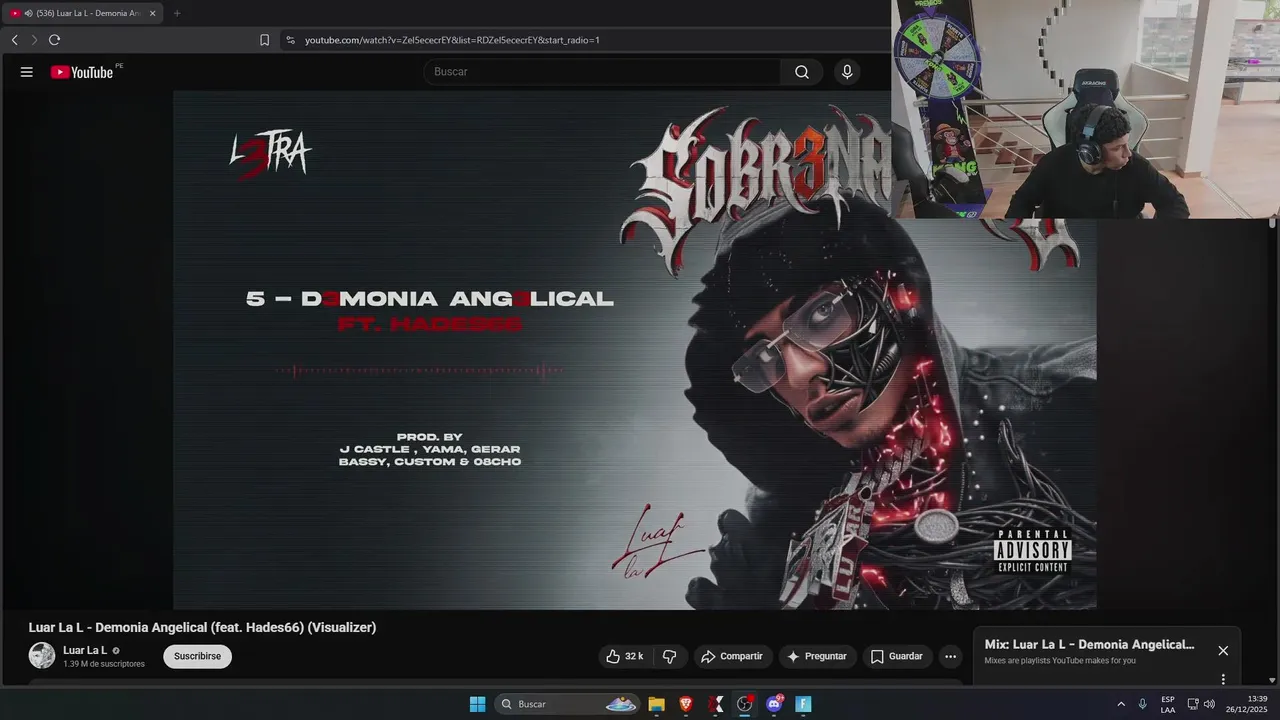Viewport: 1280px width, 720px height.
Task: Start voice search with microphone icon
Action: coord(847,72)
